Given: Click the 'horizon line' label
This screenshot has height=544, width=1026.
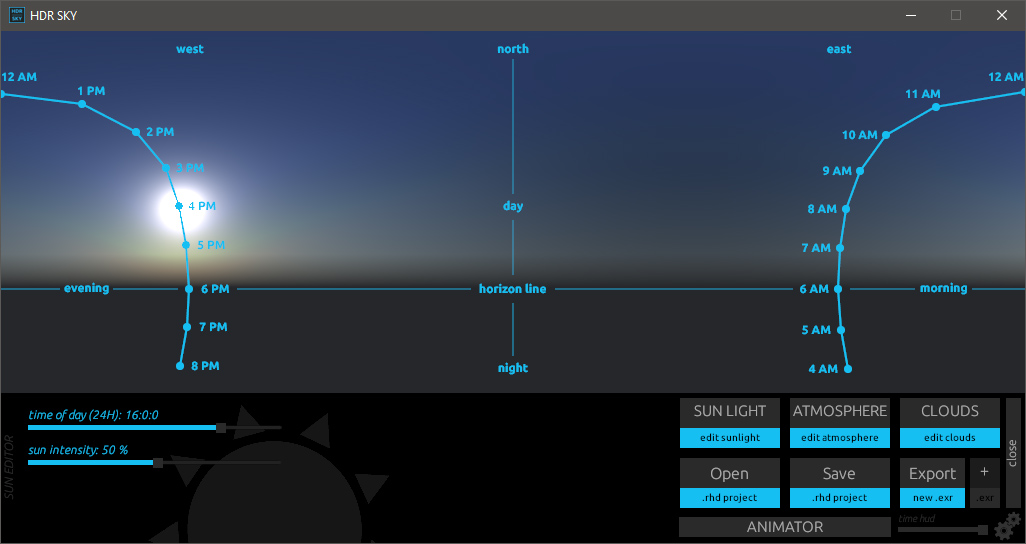Looking at the screenshot, I should 513,289.
